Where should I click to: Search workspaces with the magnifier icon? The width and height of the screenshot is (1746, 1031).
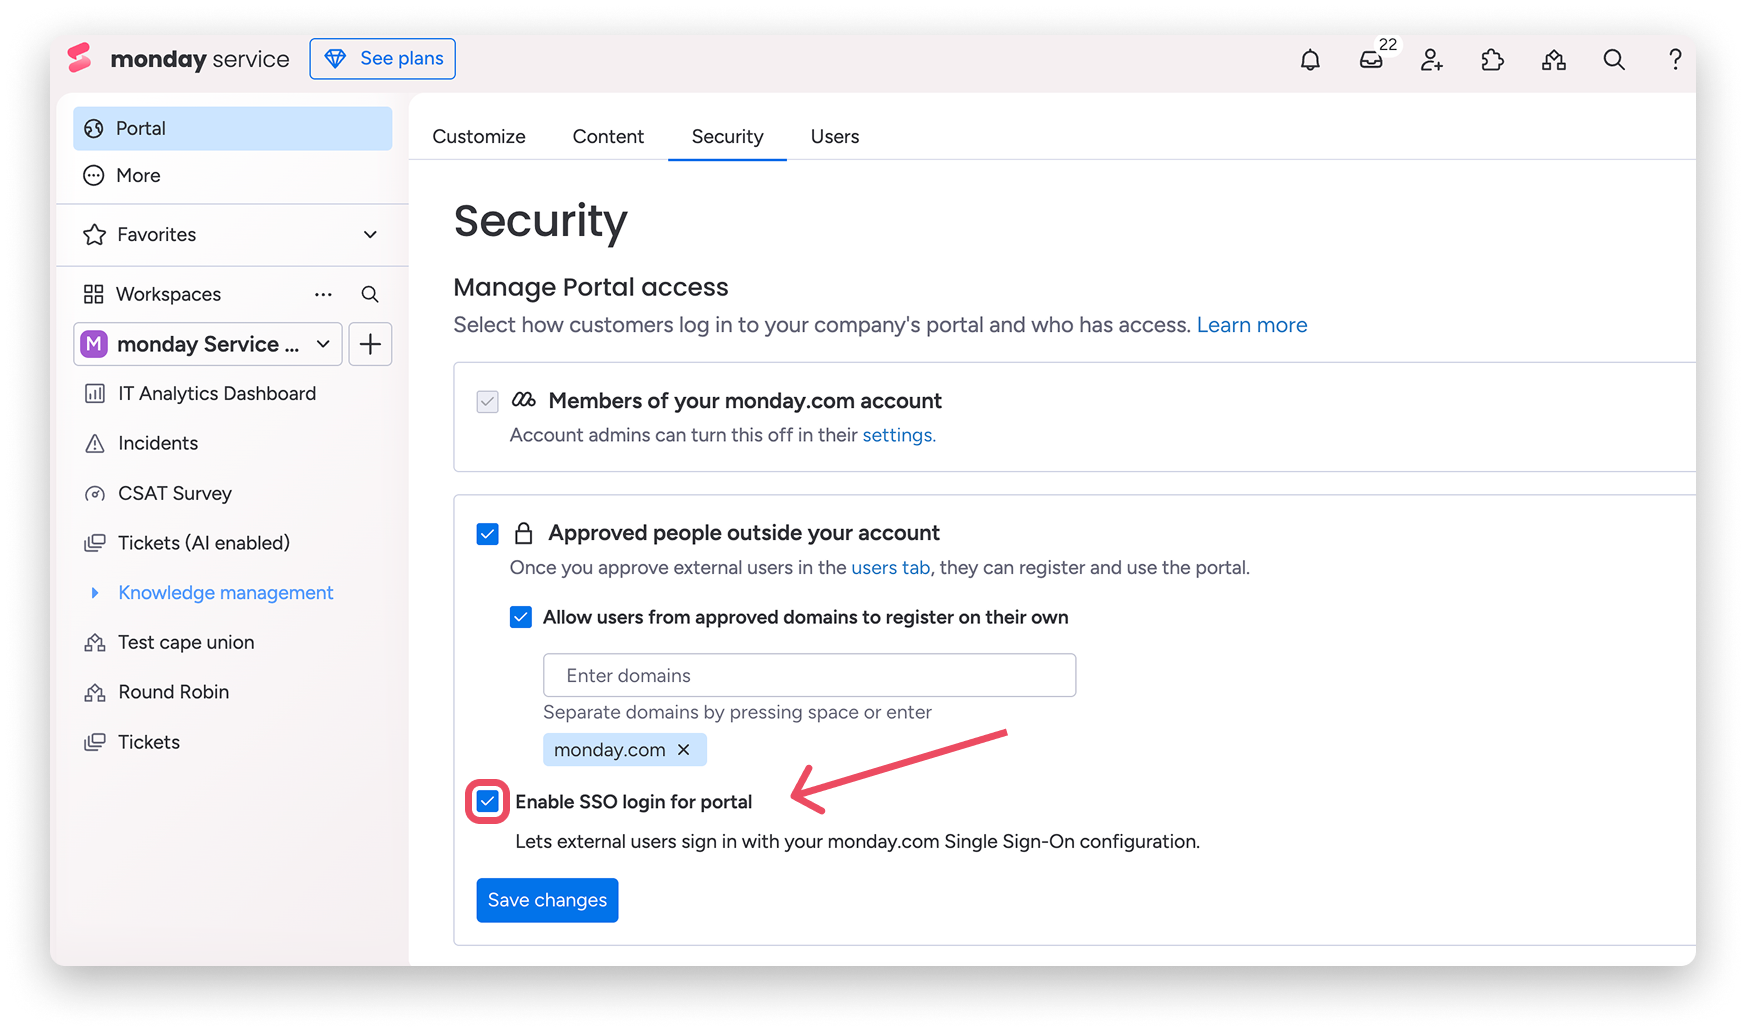pyautogui.click(x=370, y=294)
